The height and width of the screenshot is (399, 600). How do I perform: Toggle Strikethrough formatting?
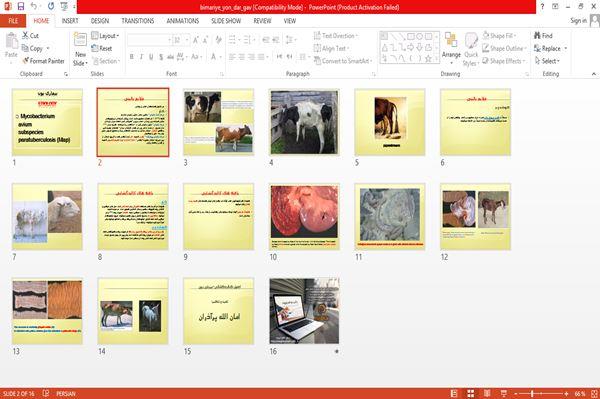(x=170, y=57)
